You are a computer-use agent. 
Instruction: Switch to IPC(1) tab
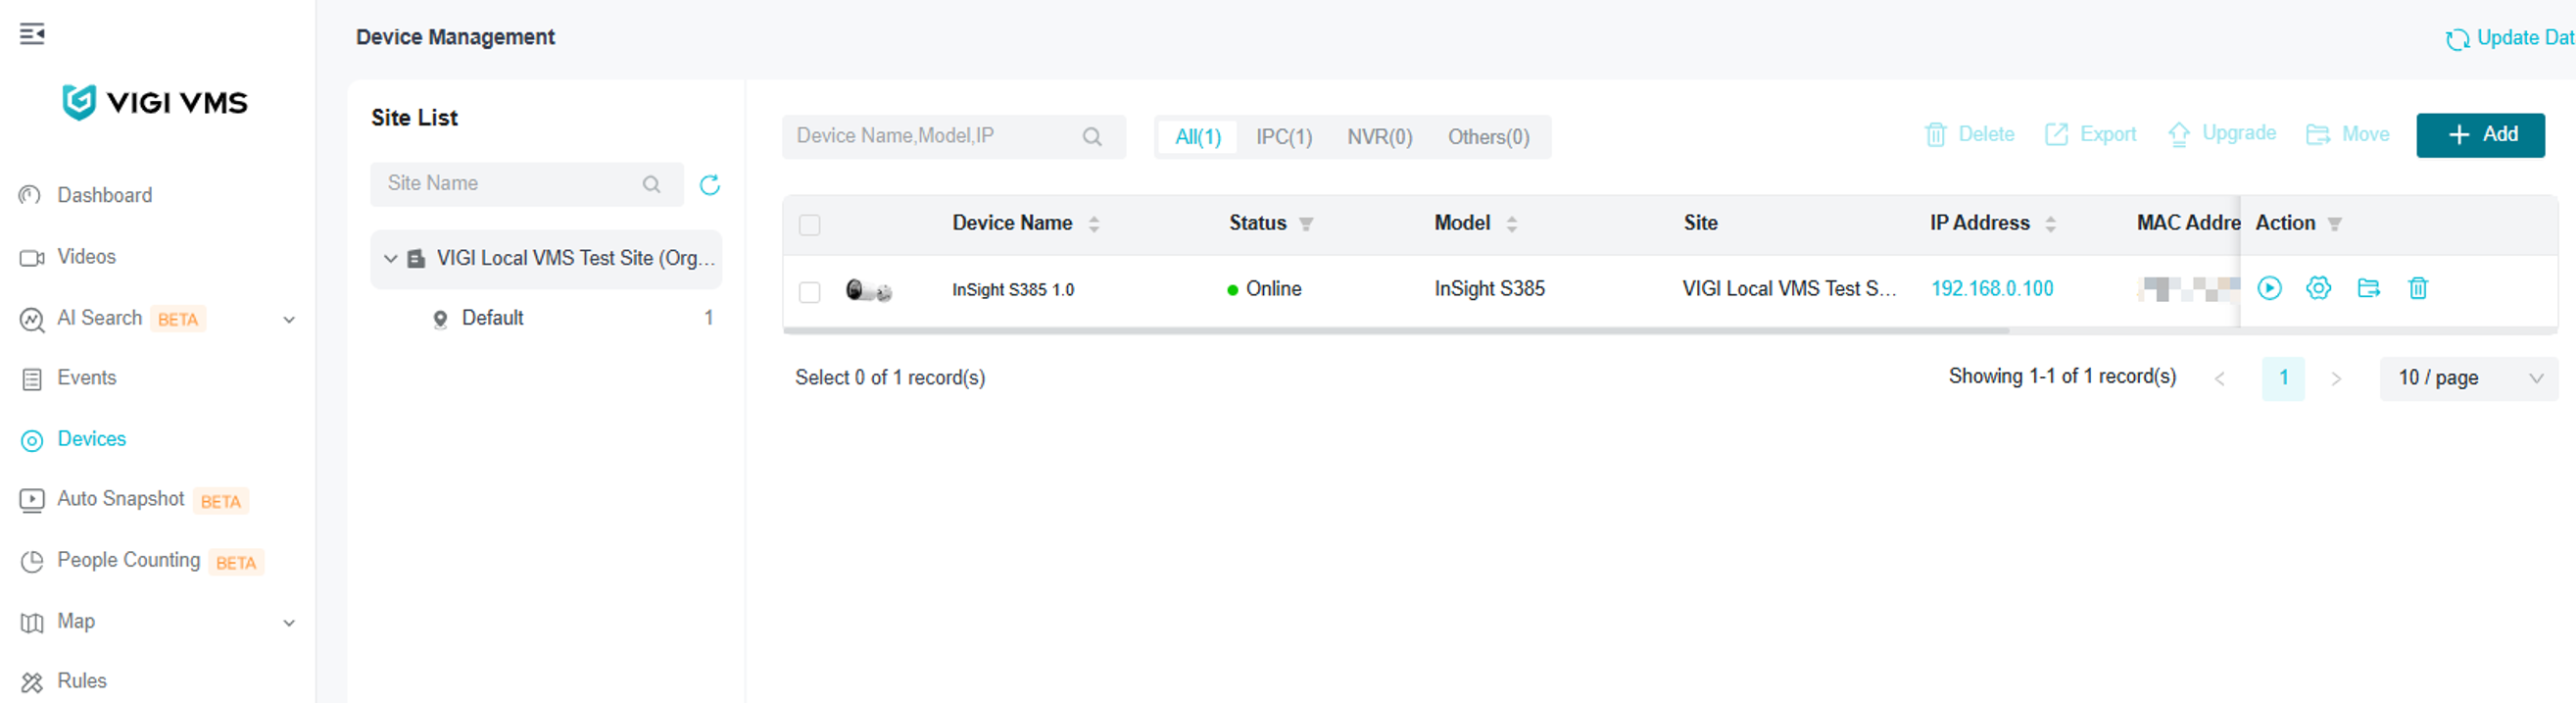(x=1284, y=137)
